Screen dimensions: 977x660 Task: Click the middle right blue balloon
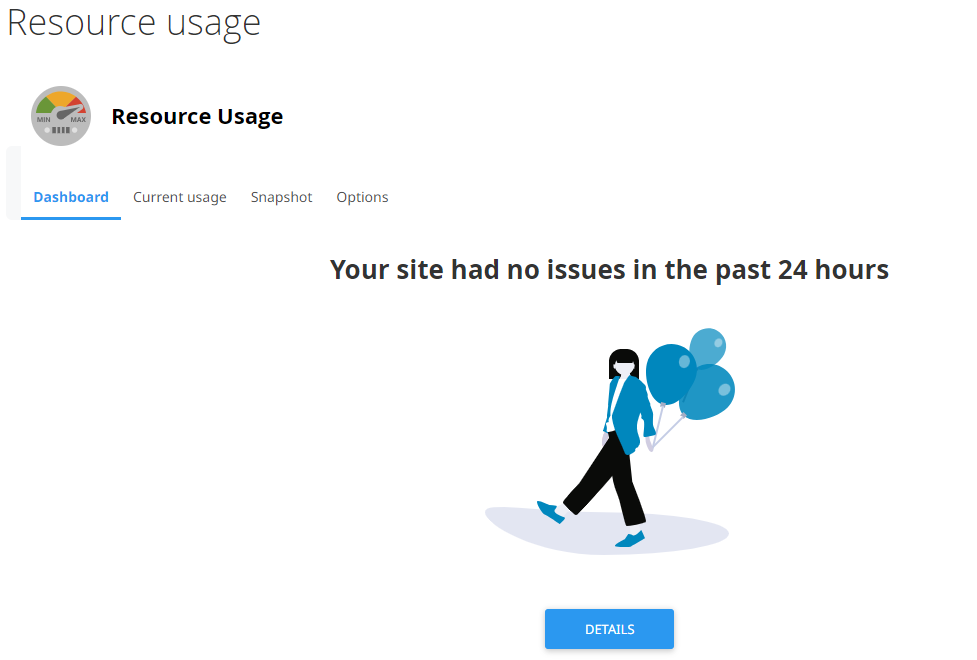pyautogui.click(x=712, y=392)
